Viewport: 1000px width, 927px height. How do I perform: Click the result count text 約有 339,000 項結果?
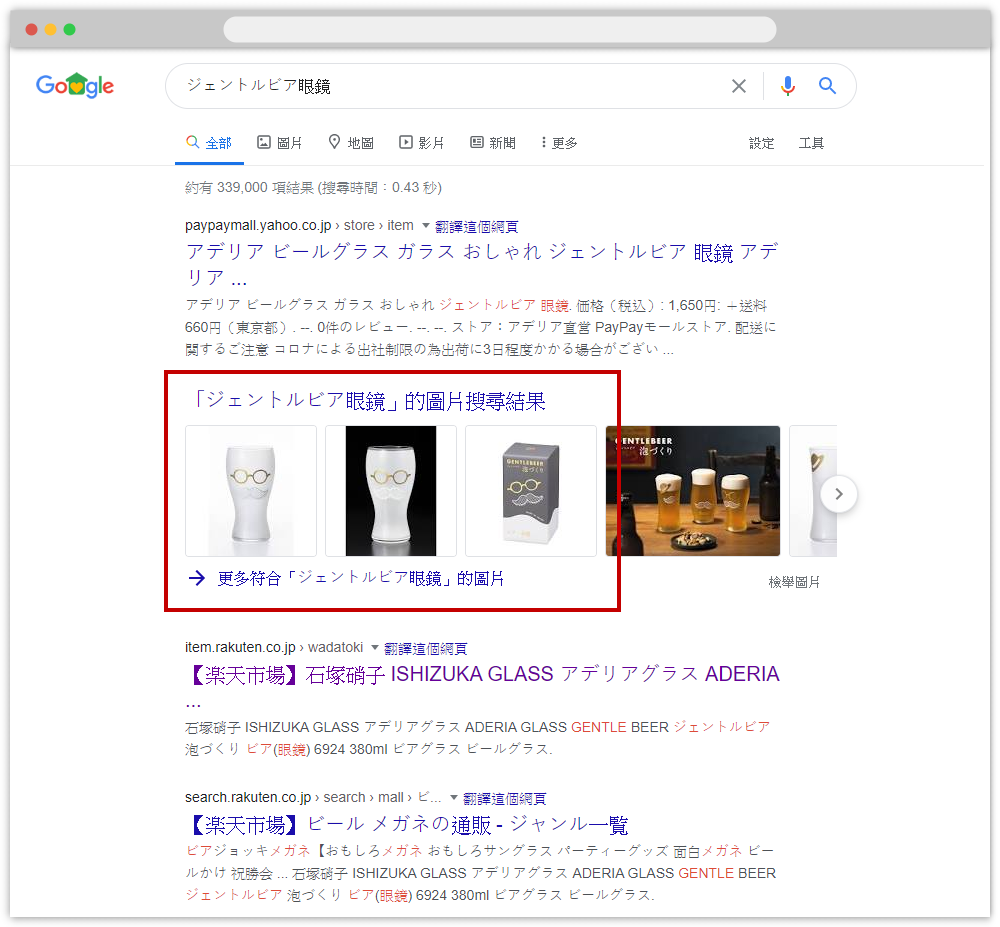(x=313, y=187)
